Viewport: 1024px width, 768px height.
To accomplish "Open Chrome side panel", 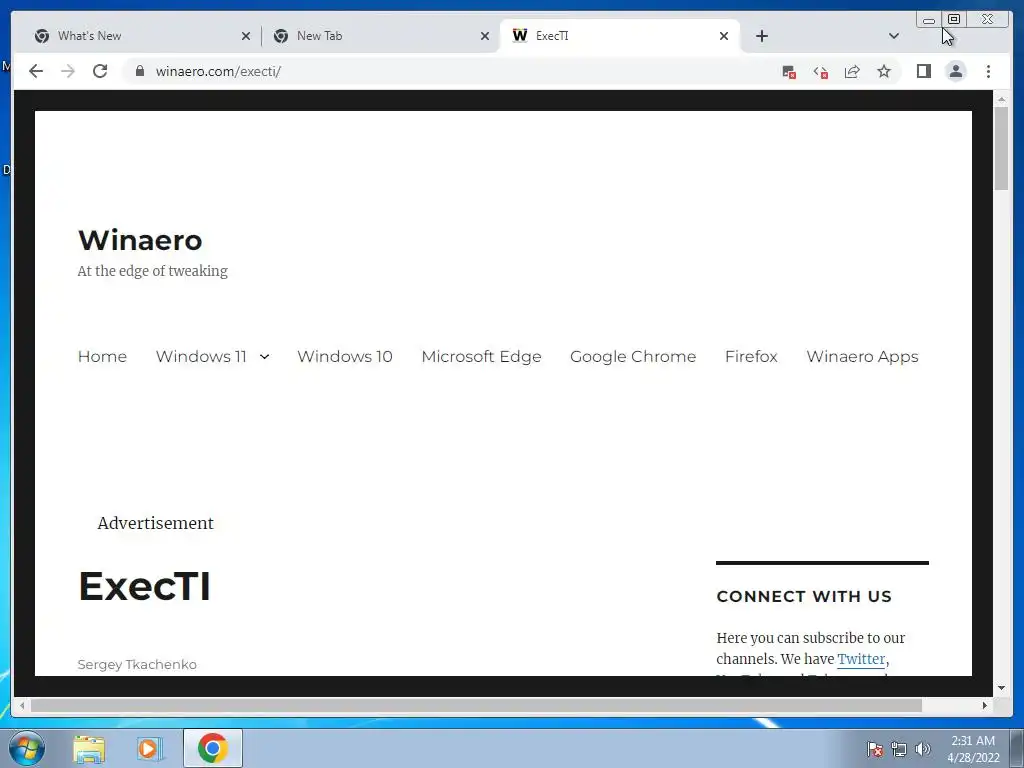I will (x=923, y=71).
